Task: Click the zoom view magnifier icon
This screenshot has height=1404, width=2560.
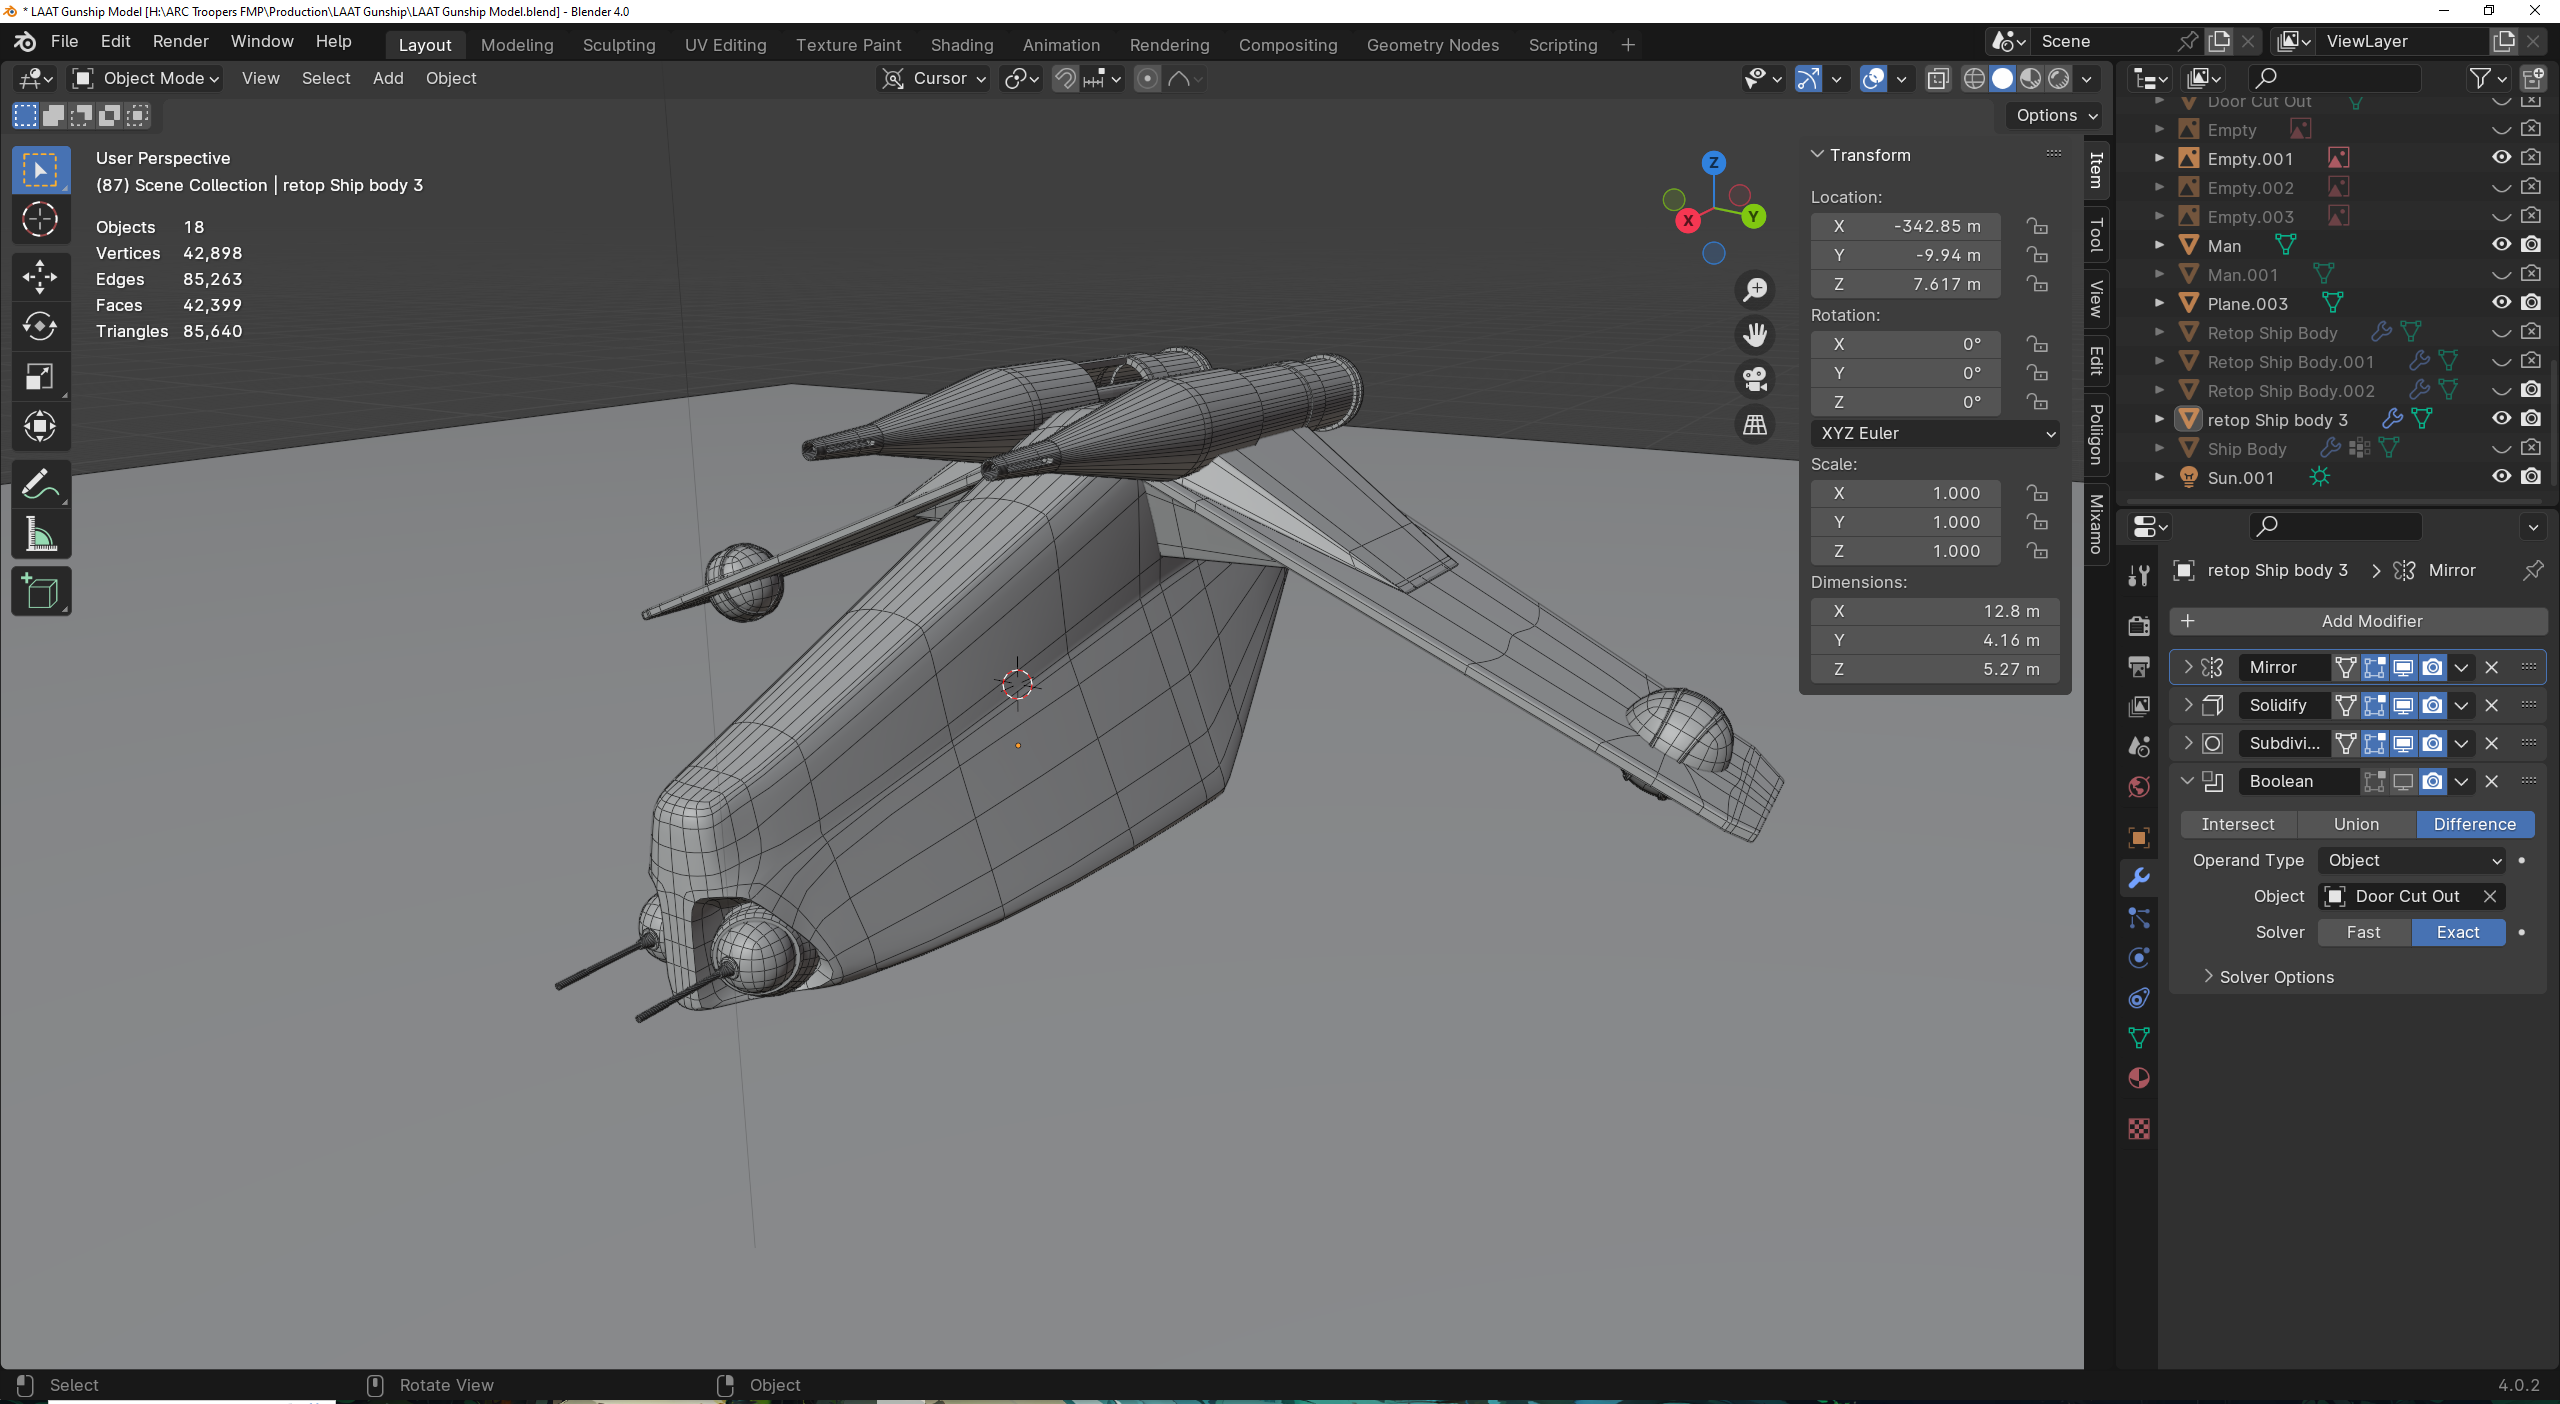Action: click(1755, 290)
